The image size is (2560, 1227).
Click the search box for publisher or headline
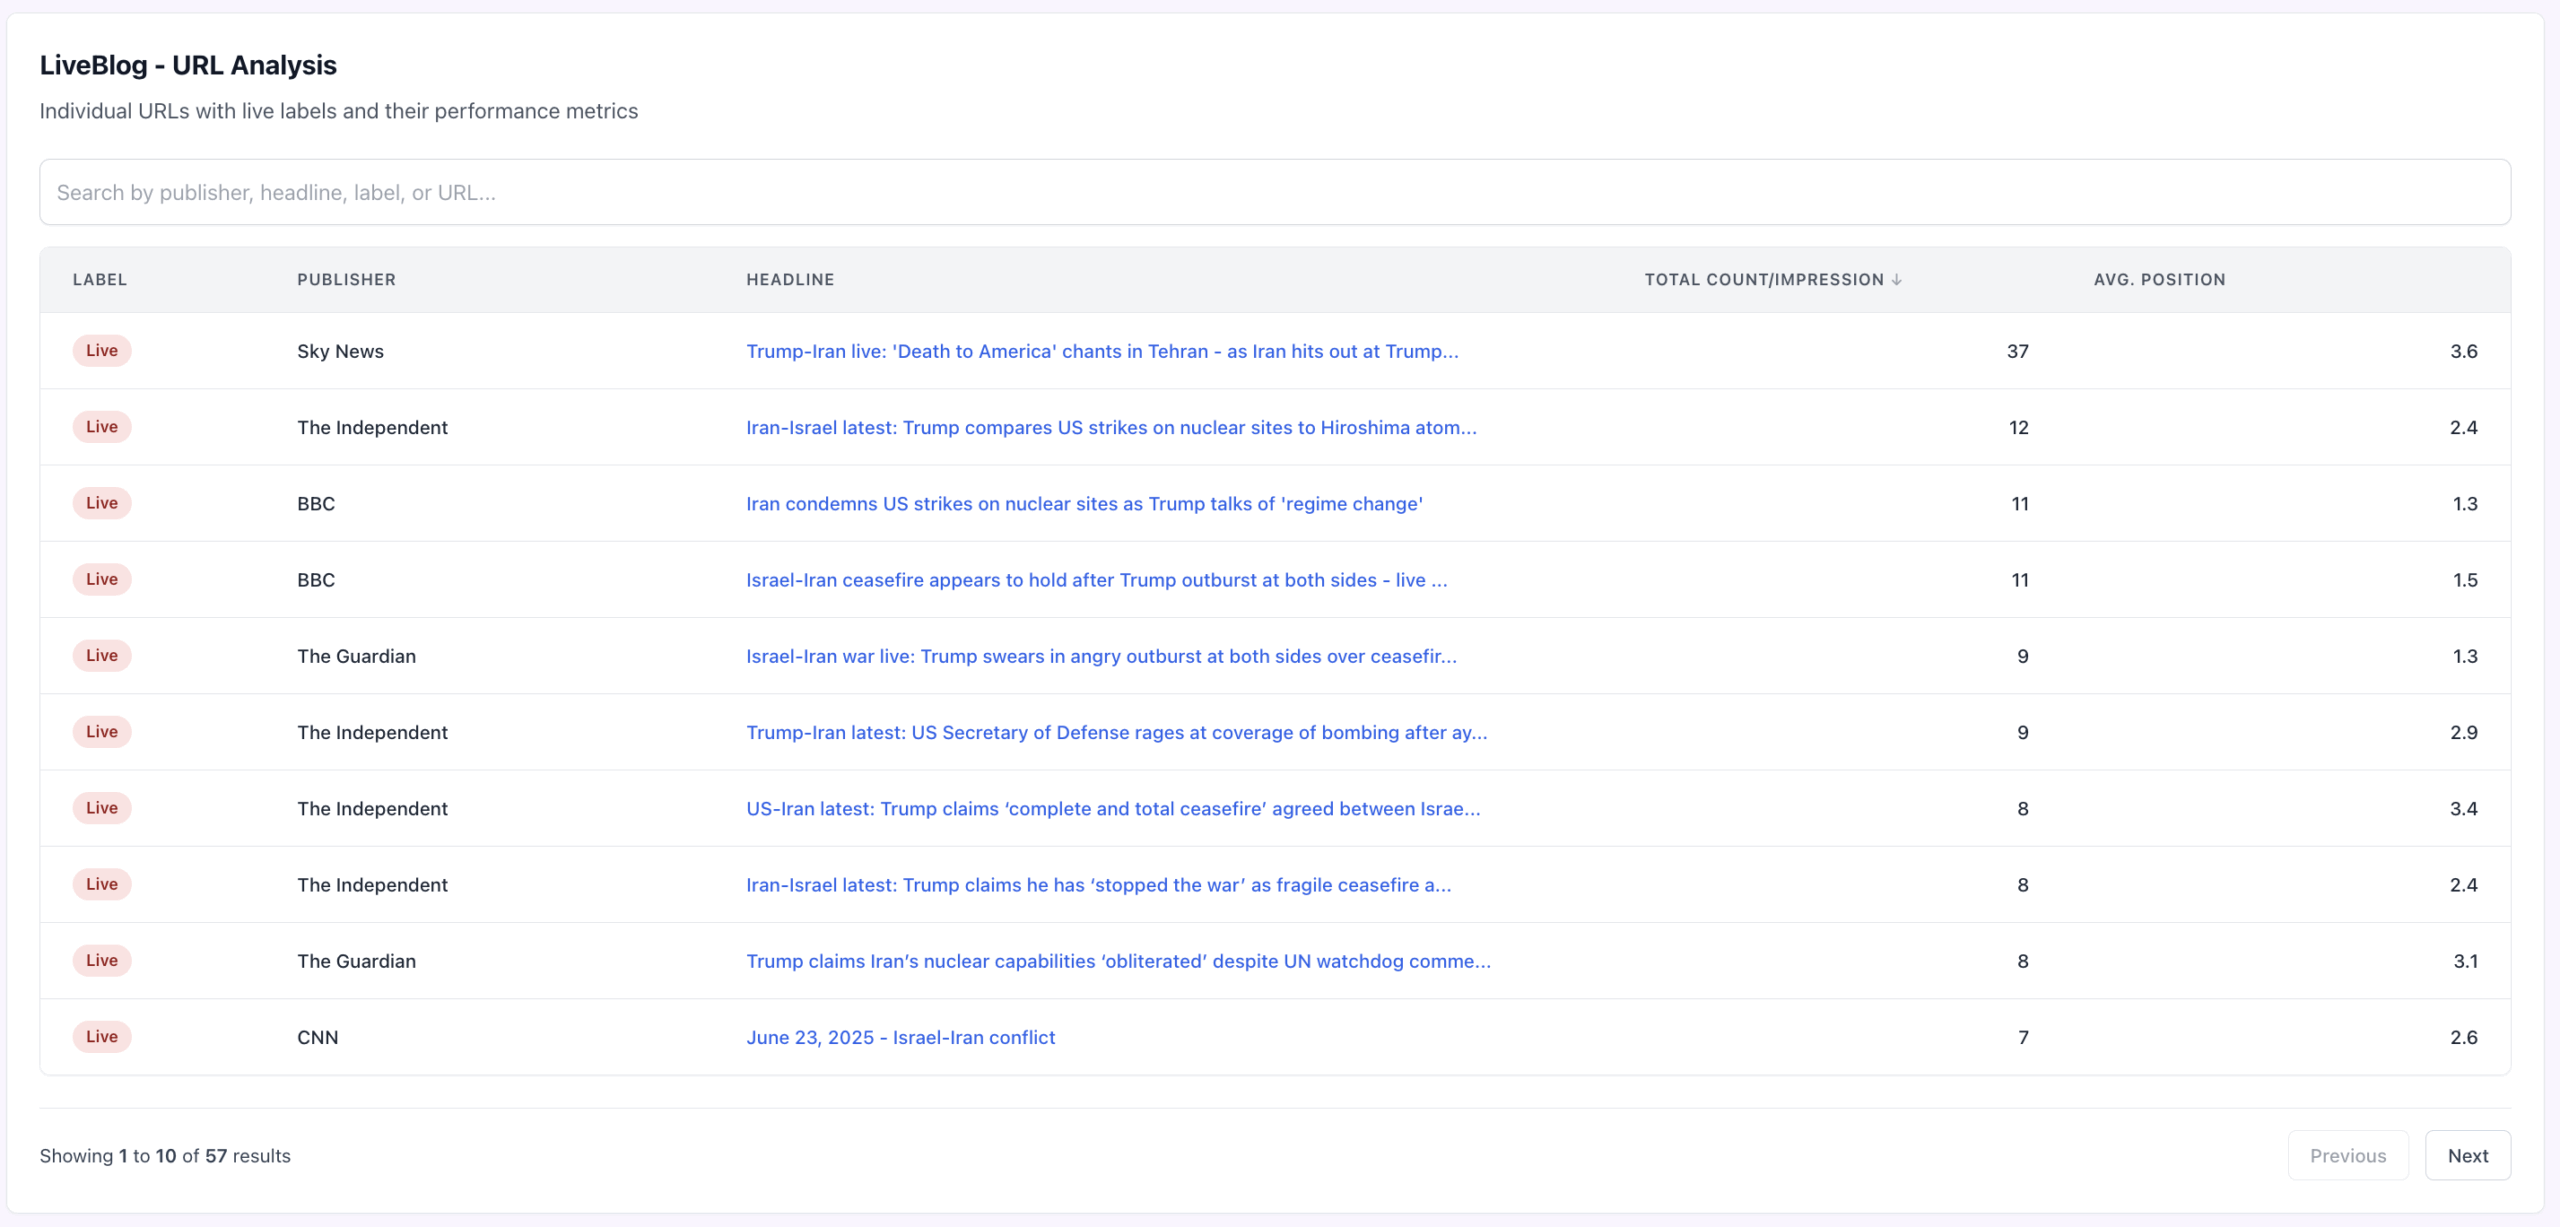point(1274,192)
